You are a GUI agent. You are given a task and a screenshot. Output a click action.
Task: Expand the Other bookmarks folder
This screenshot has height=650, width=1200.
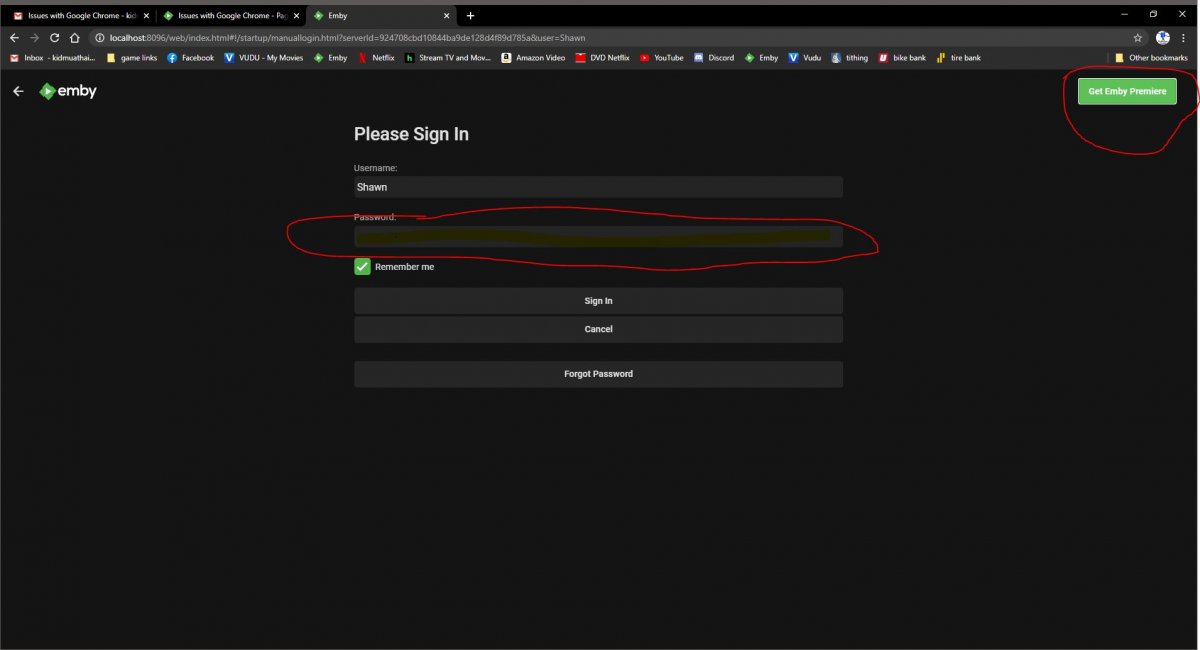(x=1151, y=58)
